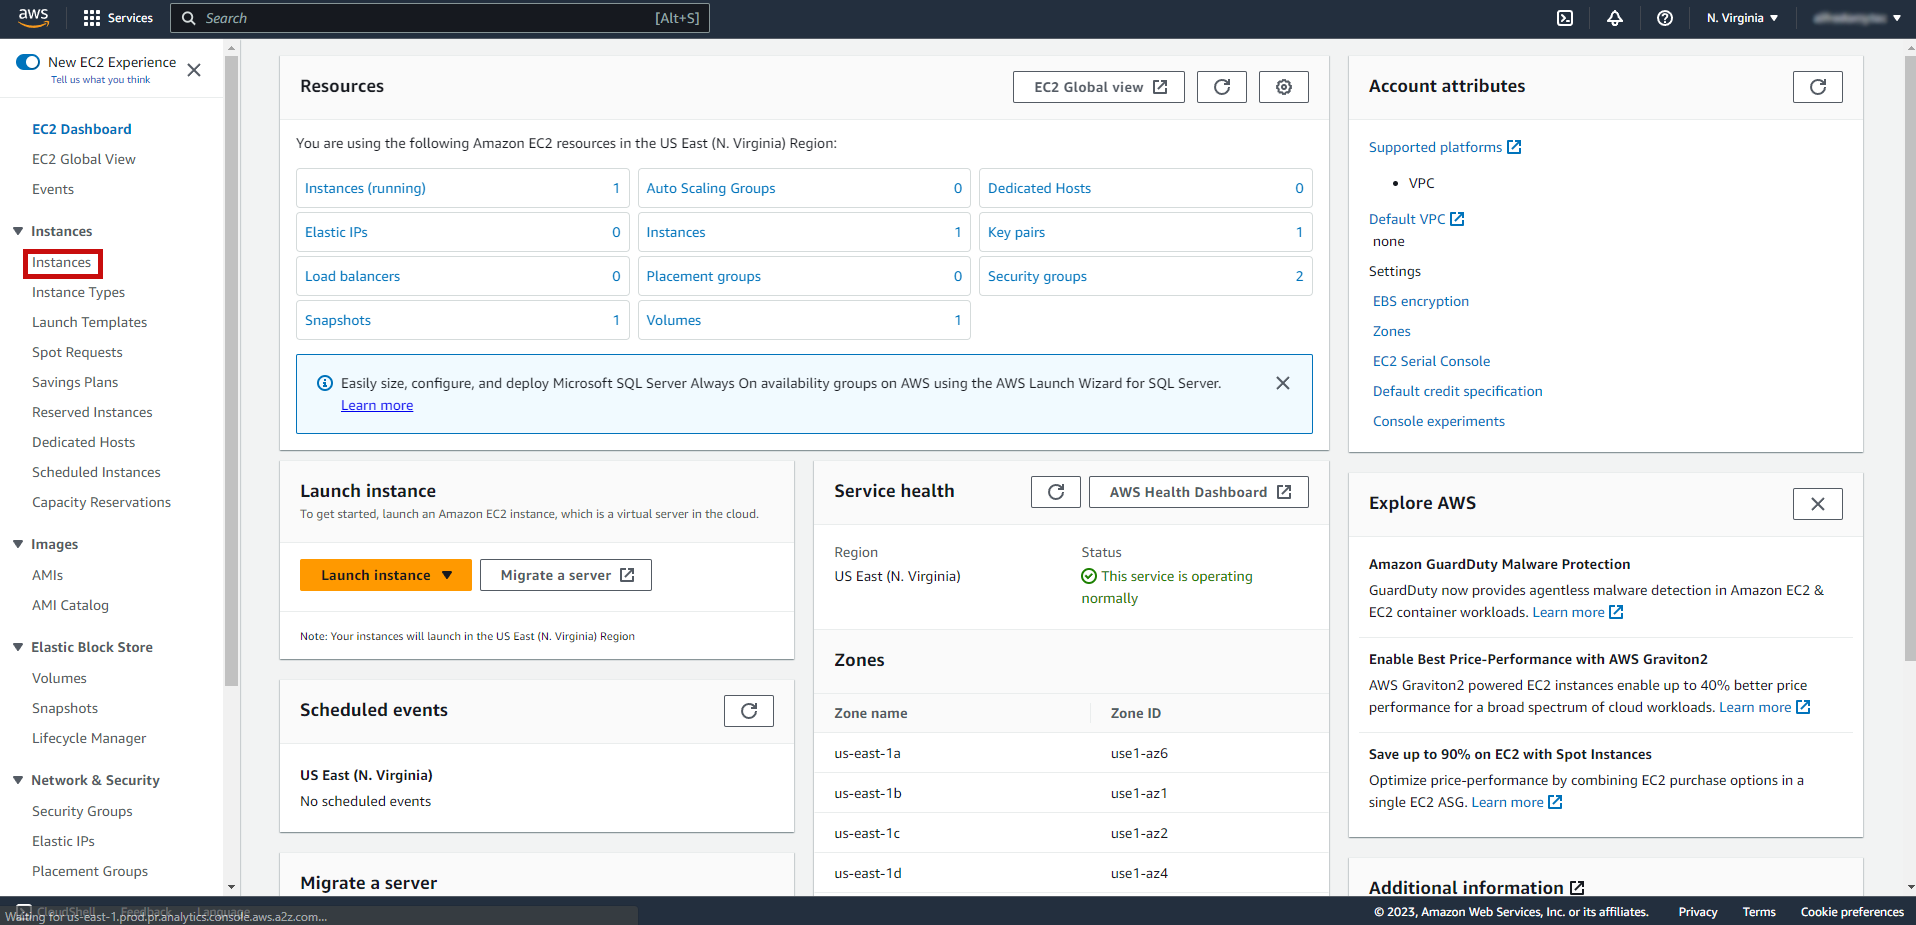Refresh Account attributes panel
The width and height of the screenshot is (1916, 925).
pyautogui.click(x=1818, y=87)
